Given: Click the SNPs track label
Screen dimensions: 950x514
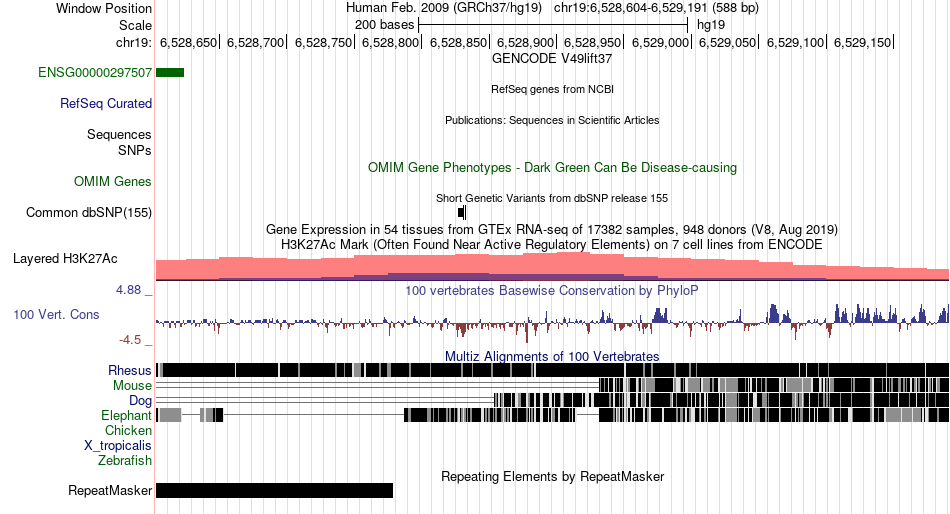Looking at the screenshot, I should point(135,150).
